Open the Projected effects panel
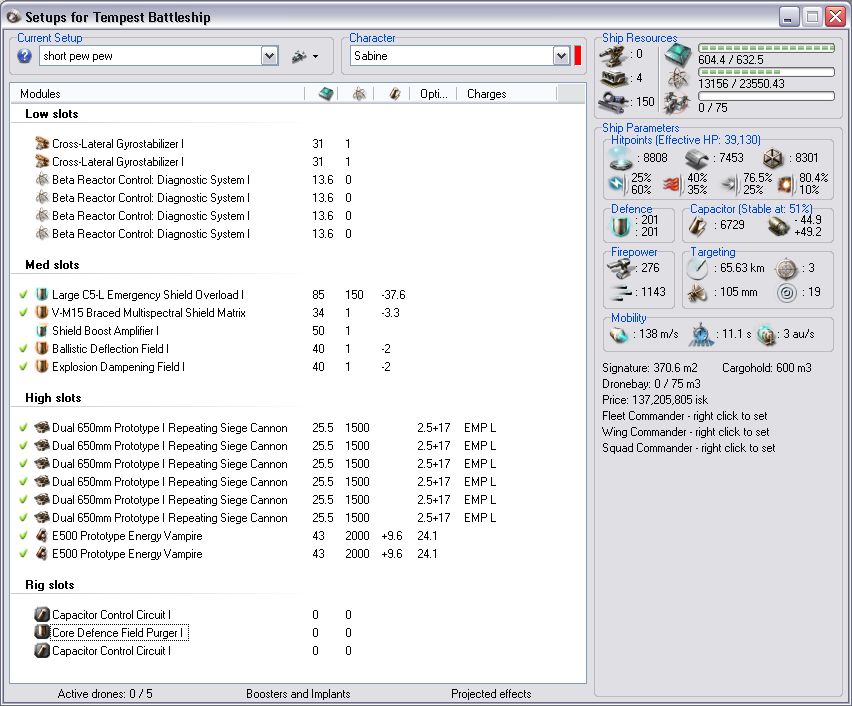The image size is (852, 706). (x=491, y=693)
